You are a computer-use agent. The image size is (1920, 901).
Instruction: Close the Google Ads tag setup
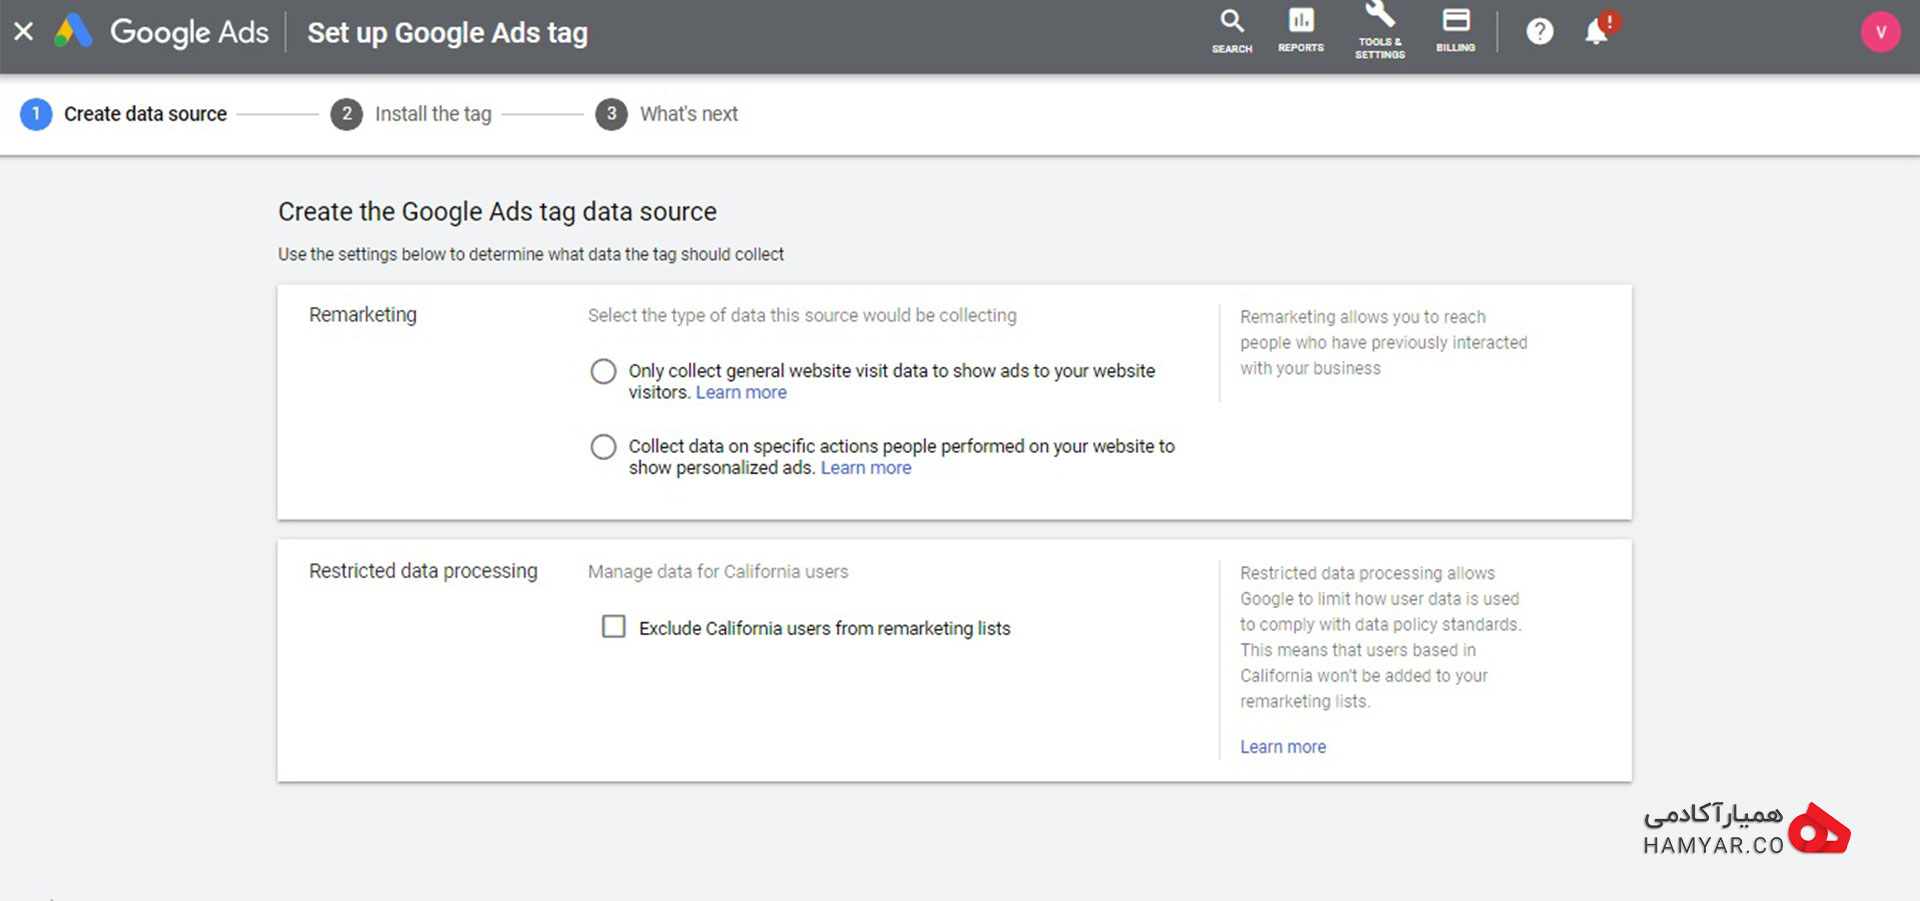click(x=24, y=32)
